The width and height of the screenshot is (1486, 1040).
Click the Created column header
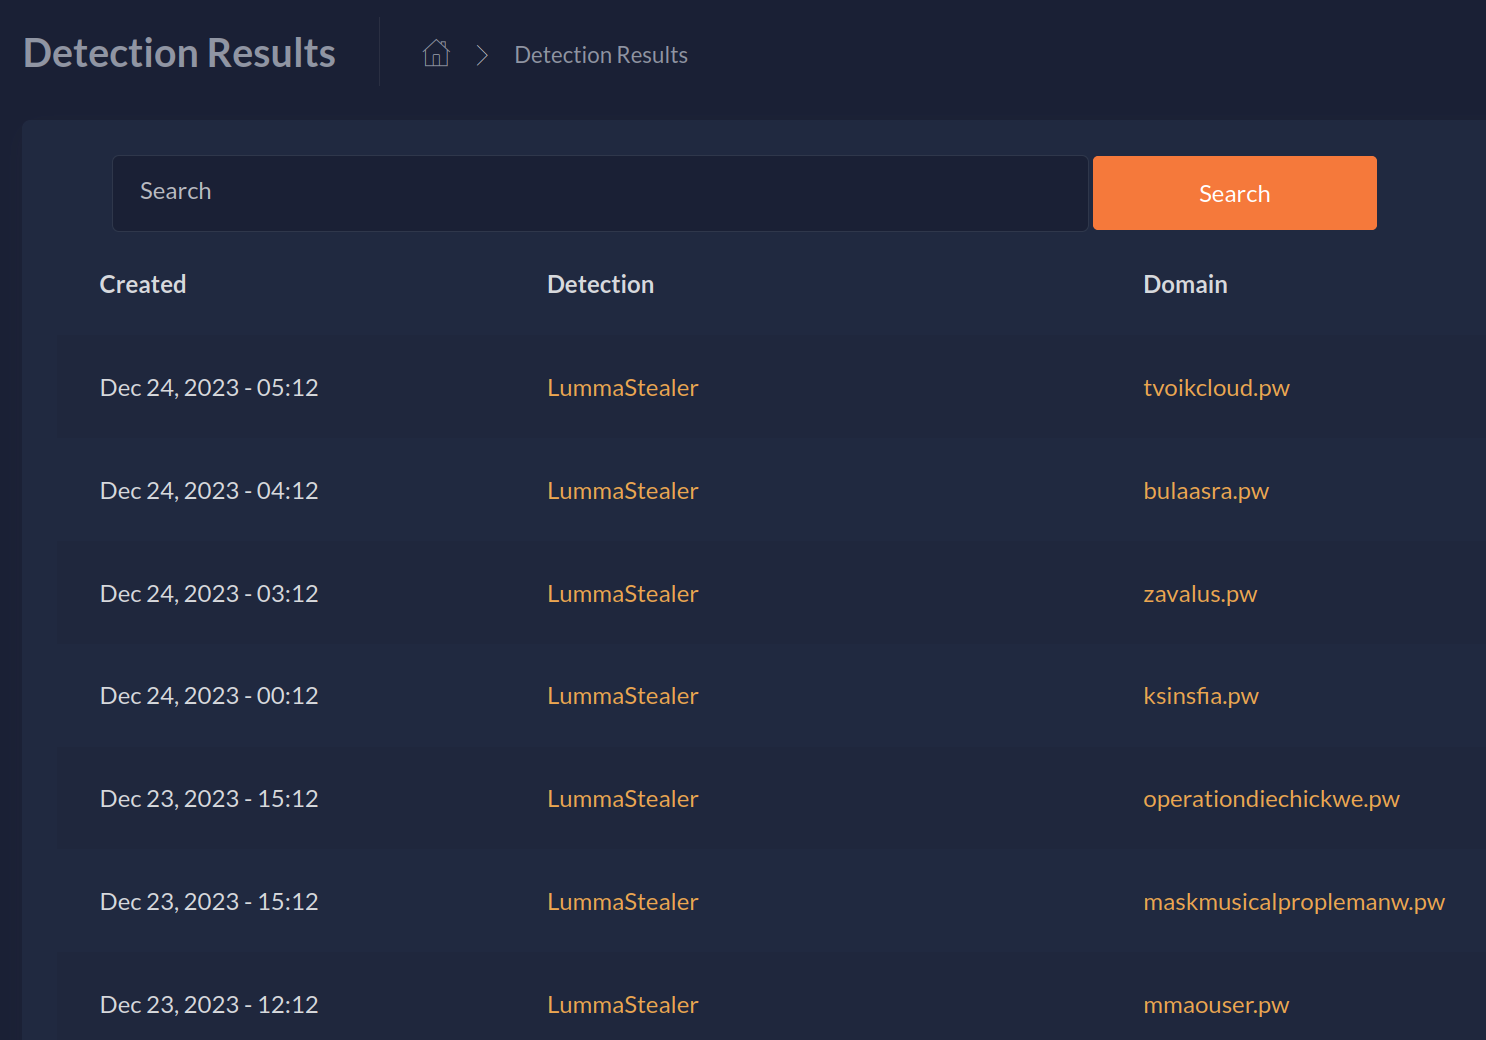[x=143, y=285]
